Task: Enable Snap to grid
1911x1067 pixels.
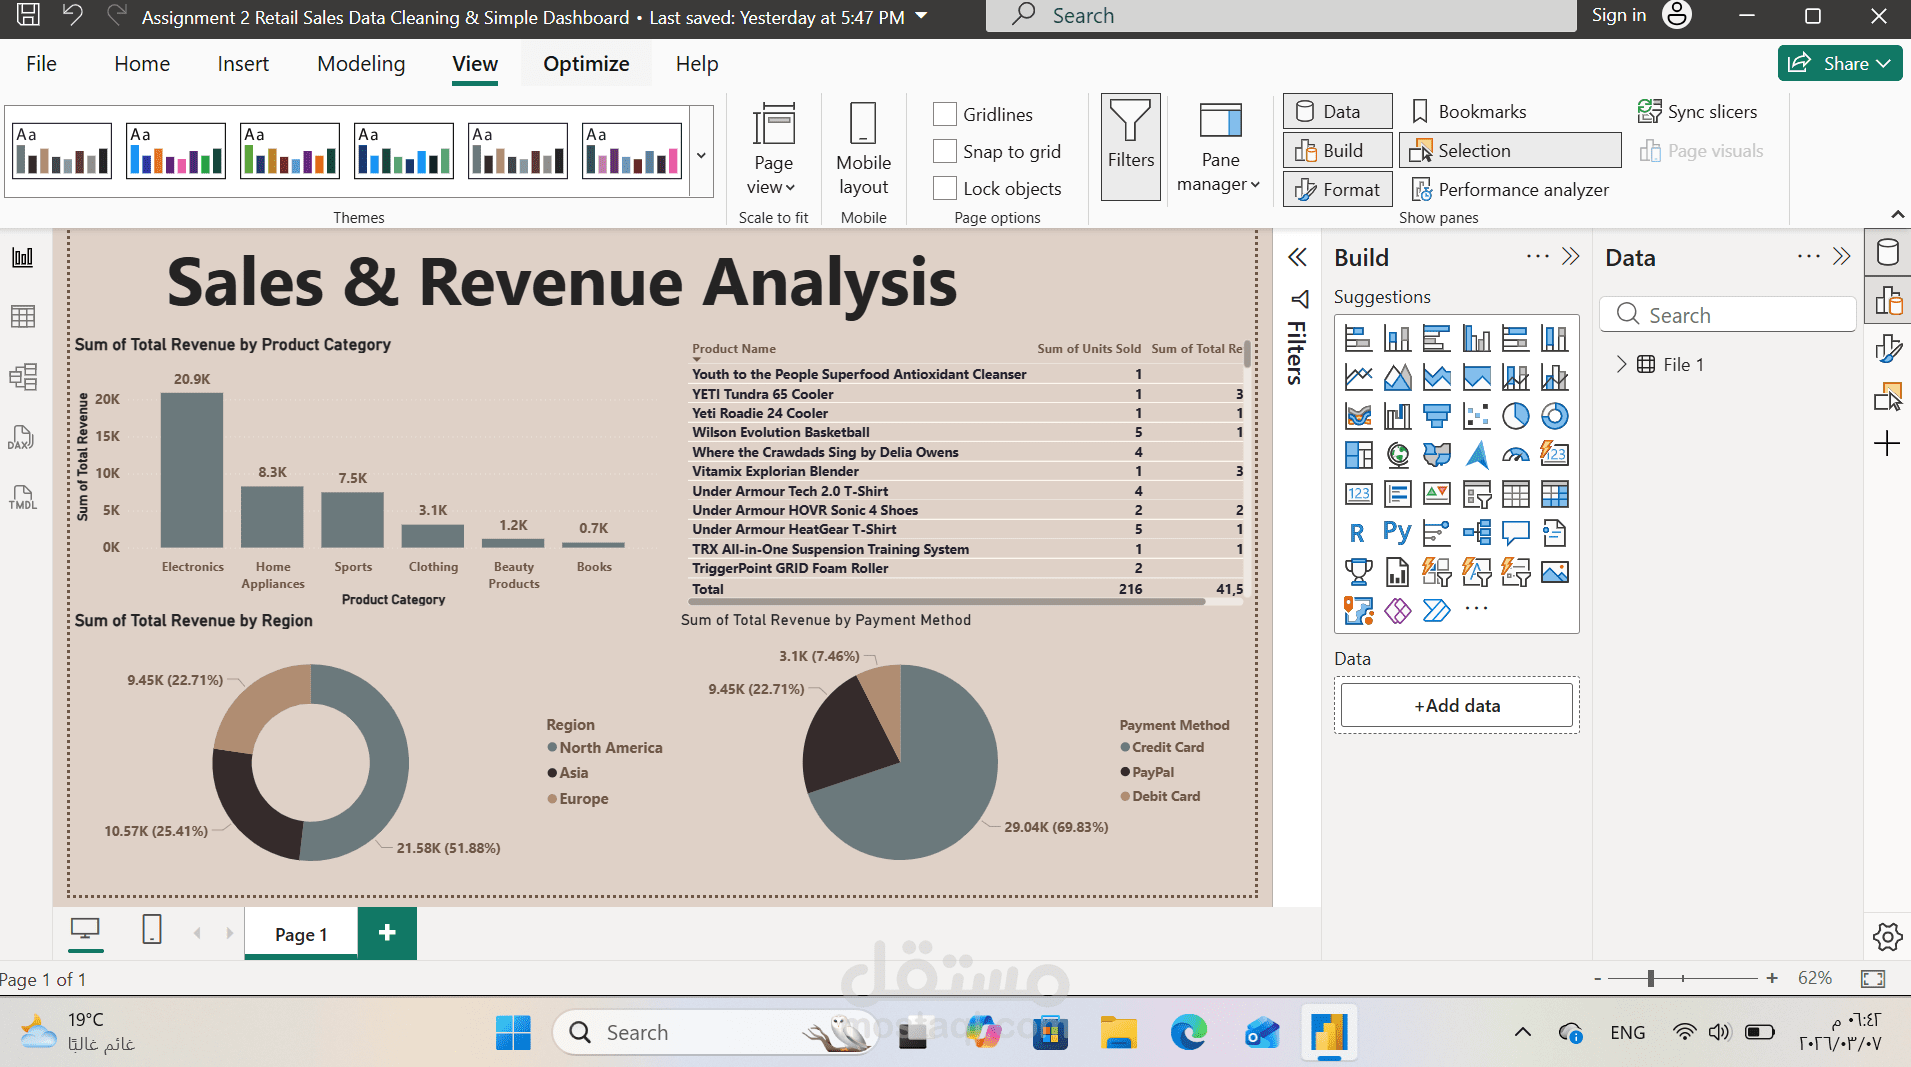Action: tap(944, 151)
